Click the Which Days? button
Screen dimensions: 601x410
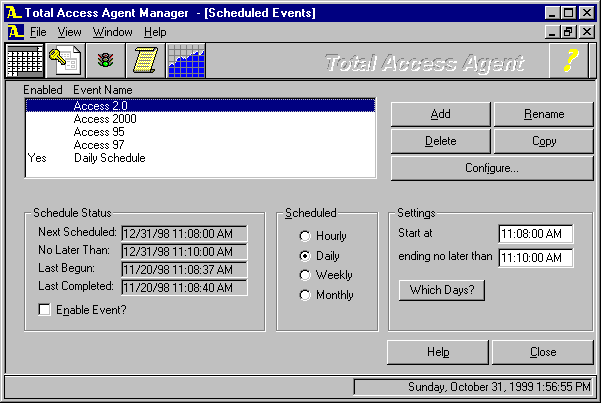pos(442,290)
